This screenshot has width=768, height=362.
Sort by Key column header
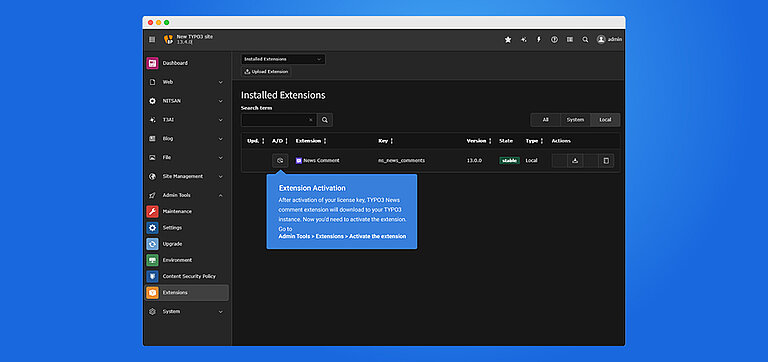coord(385,141)
